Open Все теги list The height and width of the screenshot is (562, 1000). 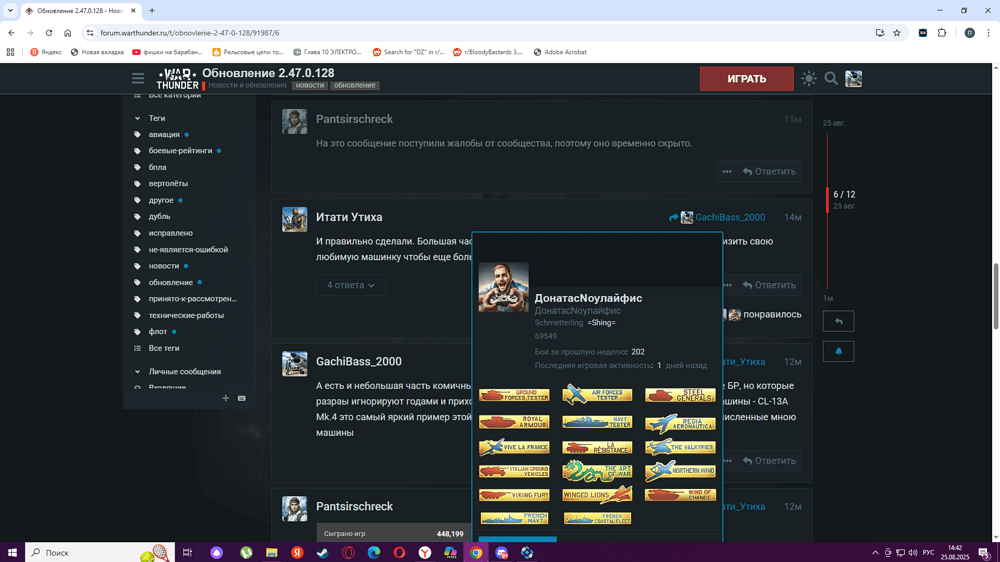pyautogui.click(x=164, y=348)
